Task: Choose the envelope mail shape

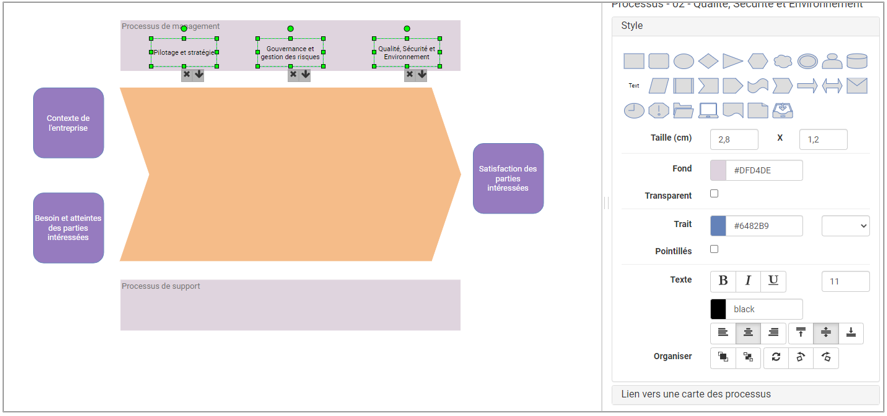Action: click(x=857, y=86)
